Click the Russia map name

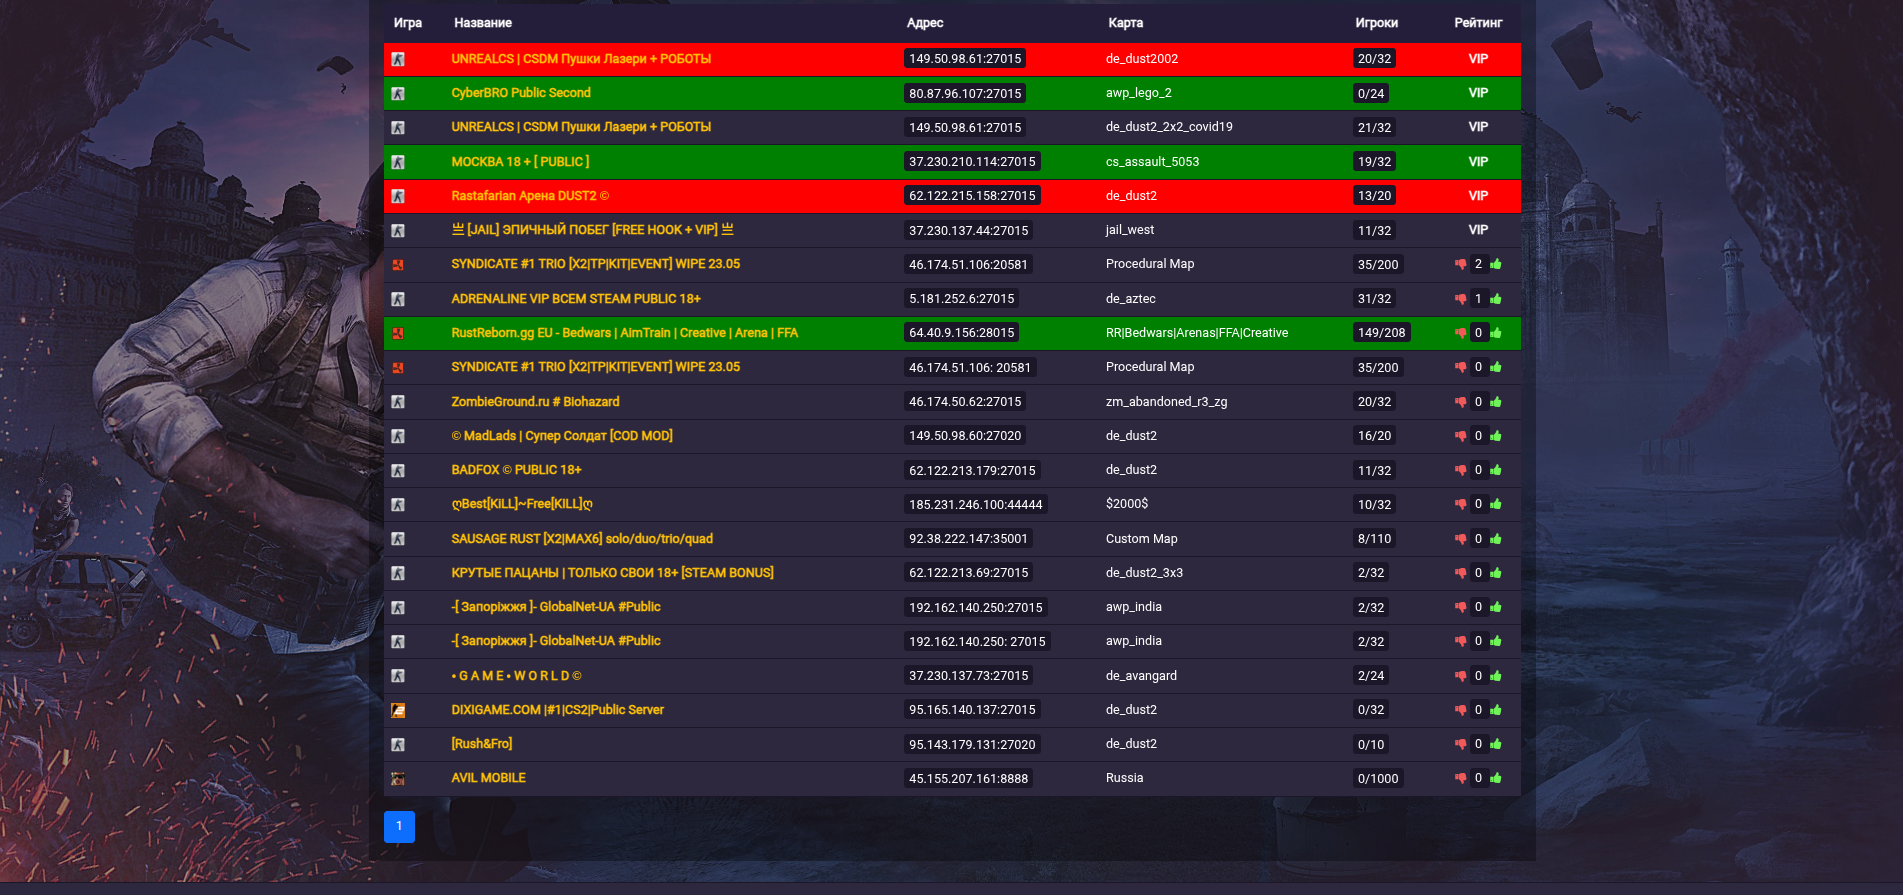[x=1124, y=778]
